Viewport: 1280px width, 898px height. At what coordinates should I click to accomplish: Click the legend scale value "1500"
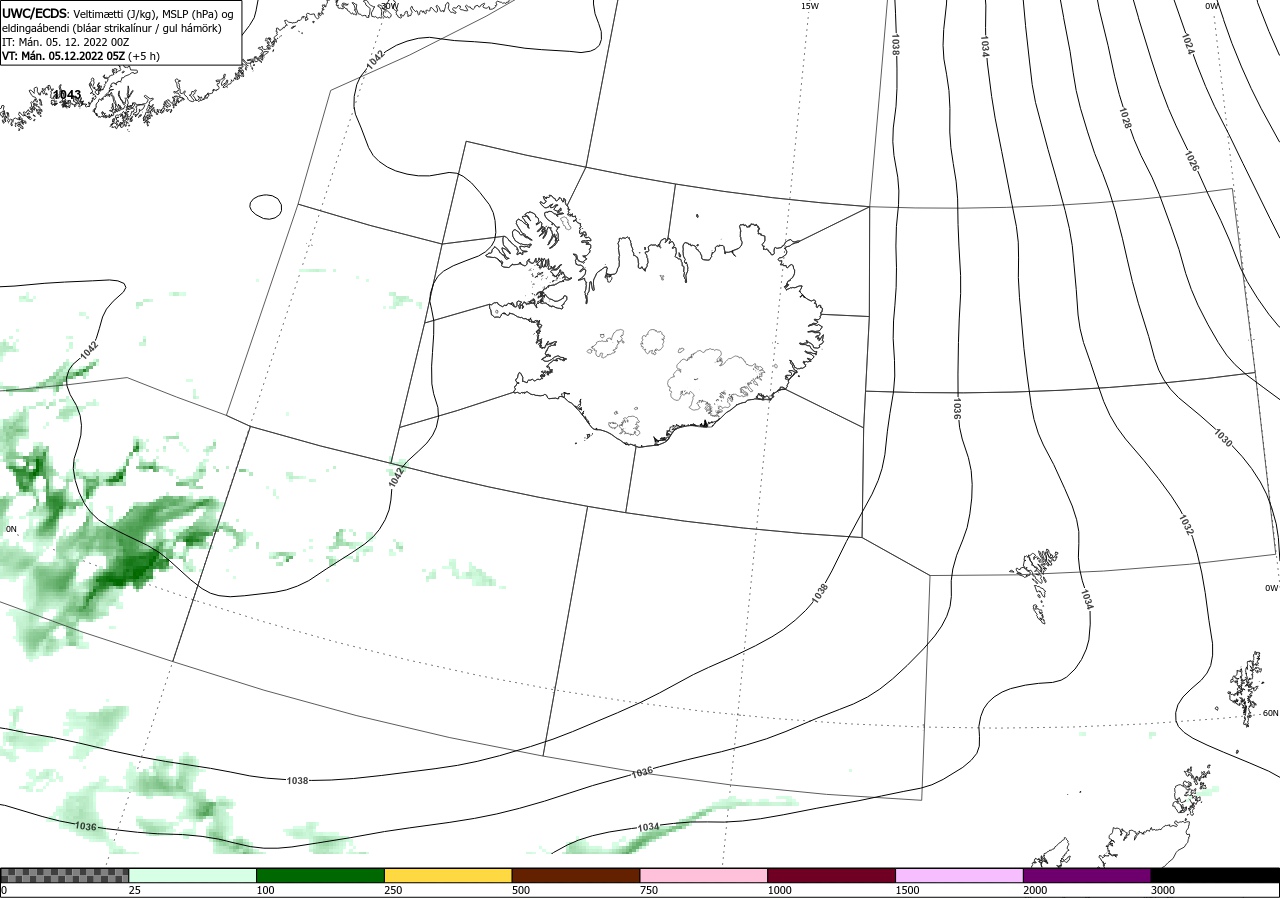click(x=908, y=890)
